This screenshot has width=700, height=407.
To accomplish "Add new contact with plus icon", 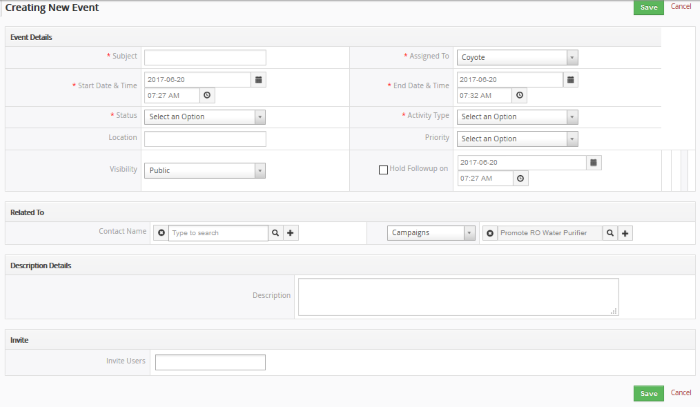I will (x=291, y=233).
